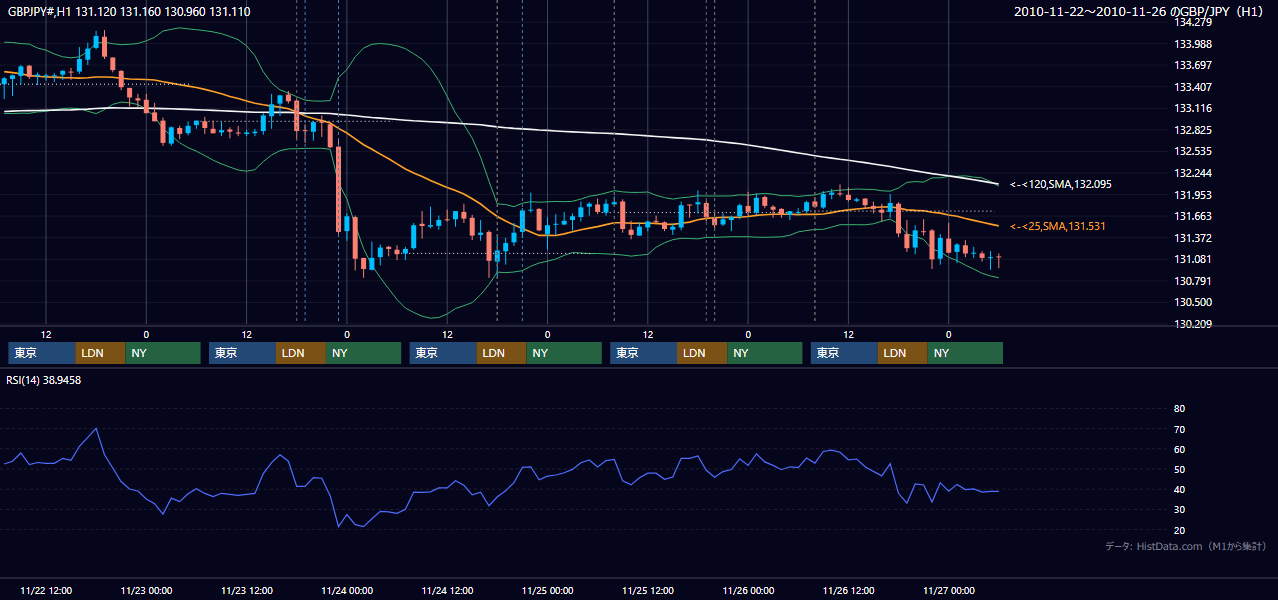The height and width of the screenshot is (600, 1278).
Task: Click price axis label 133.988
Action: click(x=1192, y=44)
